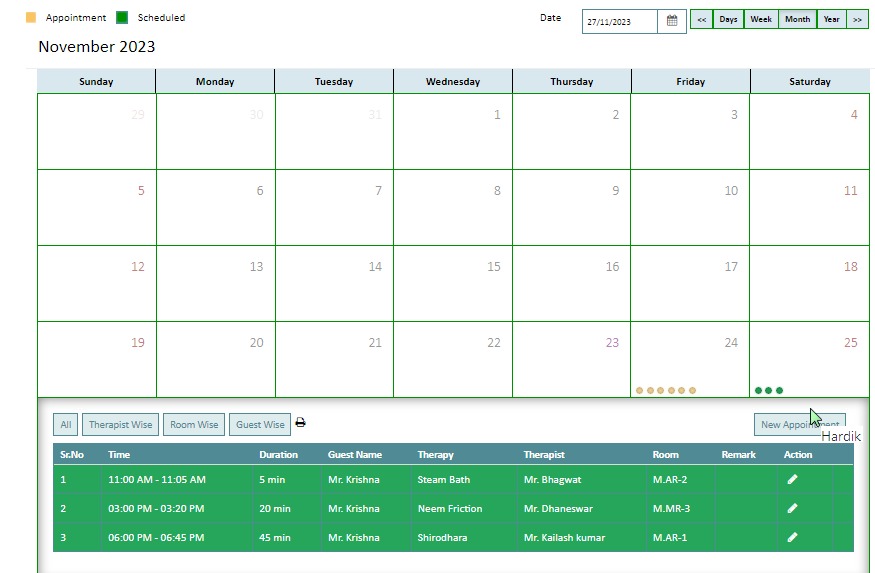Open the calendar date picker icon
This screenshot has height=573, width=875.
[672, 21]
